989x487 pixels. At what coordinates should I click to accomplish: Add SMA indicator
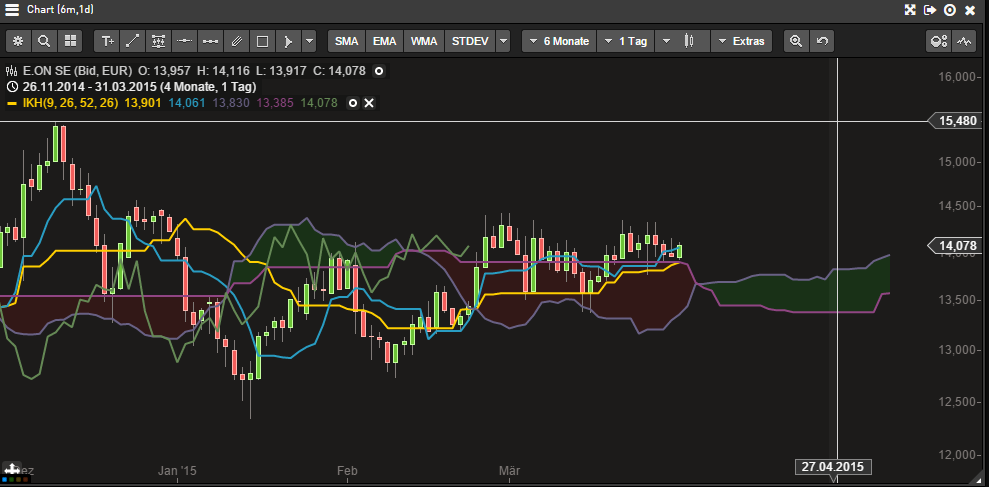346,42
